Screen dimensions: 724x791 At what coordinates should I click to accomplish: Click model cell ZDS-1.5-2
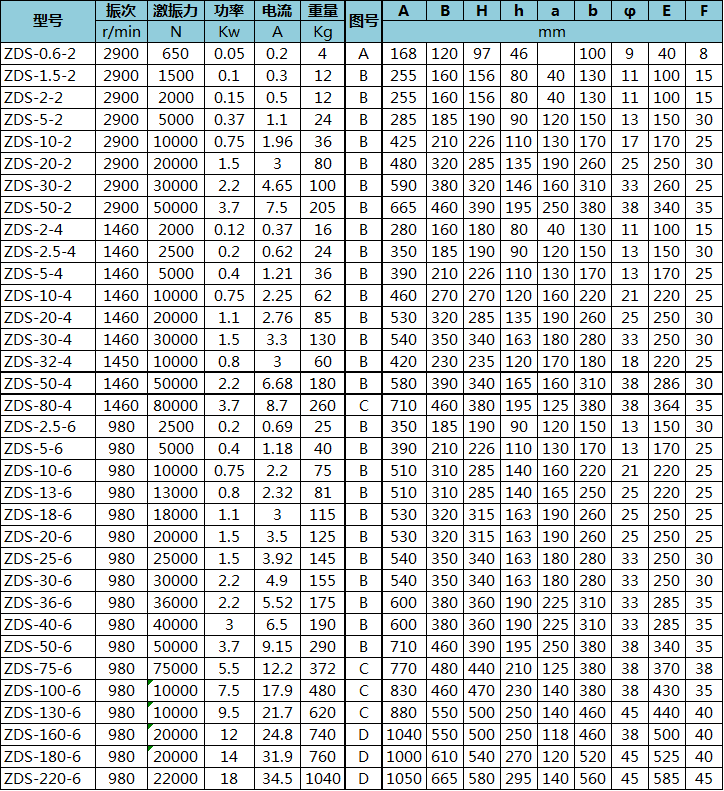48,76
